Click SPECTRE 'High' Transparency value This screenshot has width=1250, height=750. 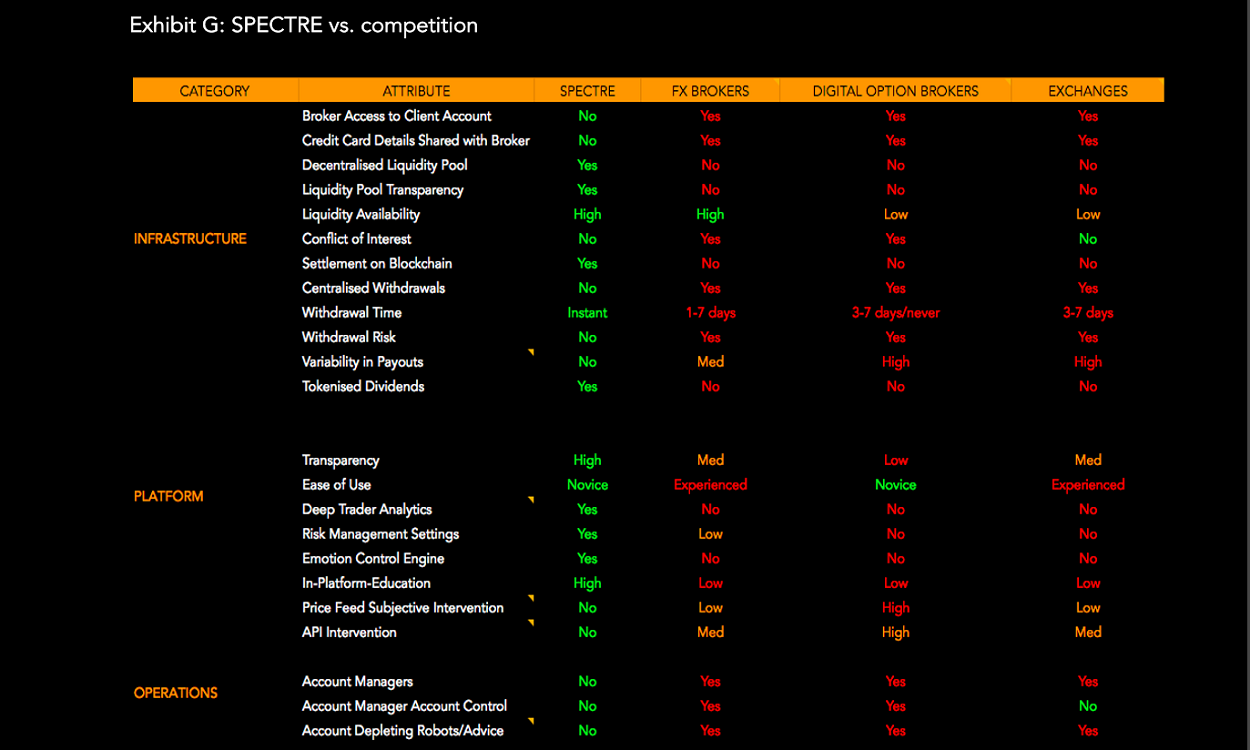pos(587,460)
